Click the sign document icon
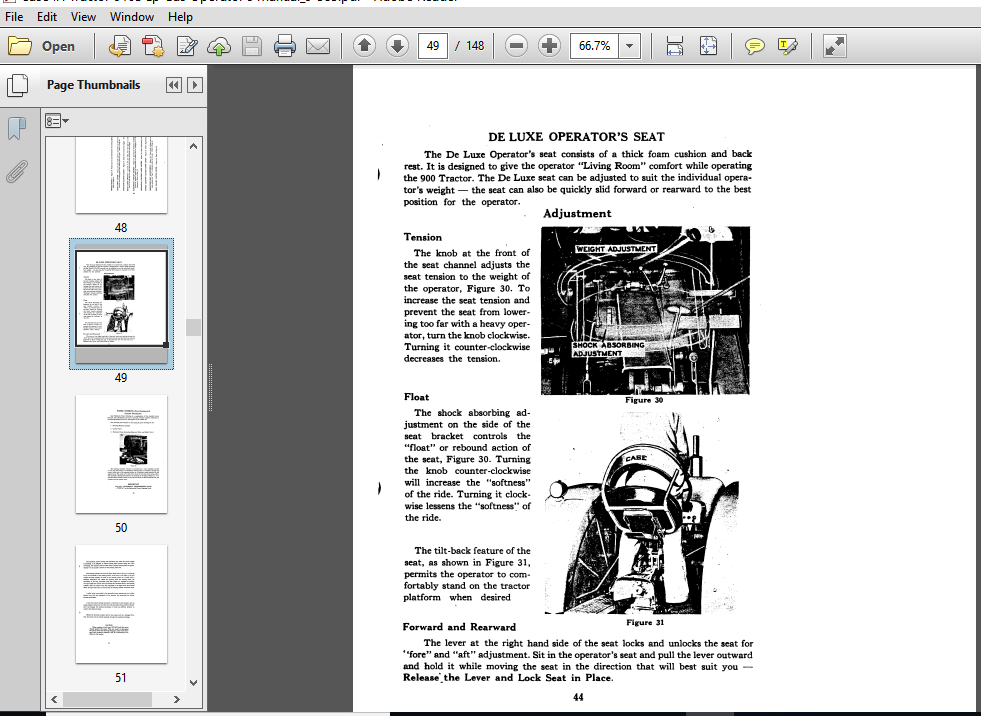This screenshot has width=981, height=716. 186,46
